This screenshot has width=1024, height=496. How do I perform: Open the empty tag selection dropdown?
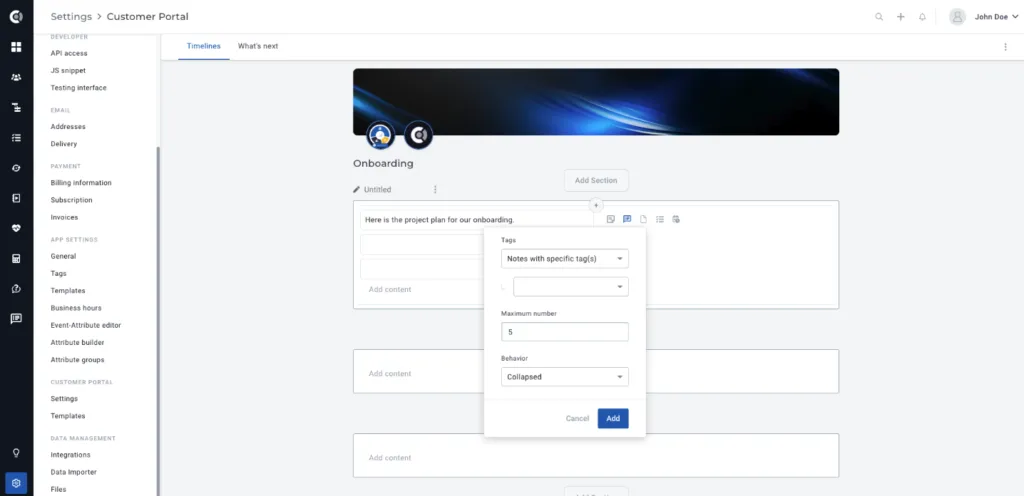[571, 287]
